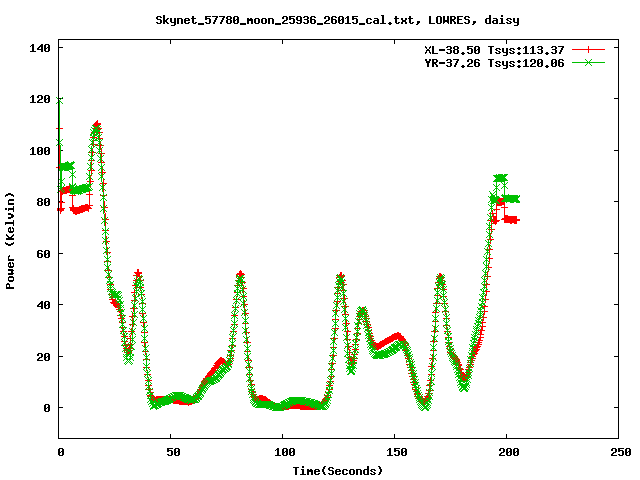The width and height of the screenshot is (640, 480).
Task: Click the y-axis tick label 40
Action: click(x=44, y=305)
